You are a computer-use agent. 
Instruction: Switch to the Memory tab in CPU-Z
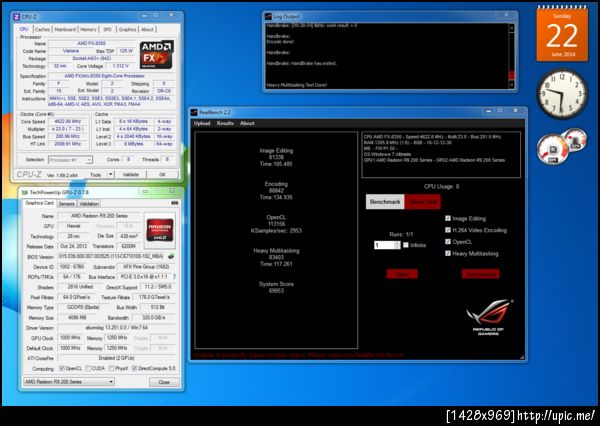pyautogui.click(x=88, y=29)
